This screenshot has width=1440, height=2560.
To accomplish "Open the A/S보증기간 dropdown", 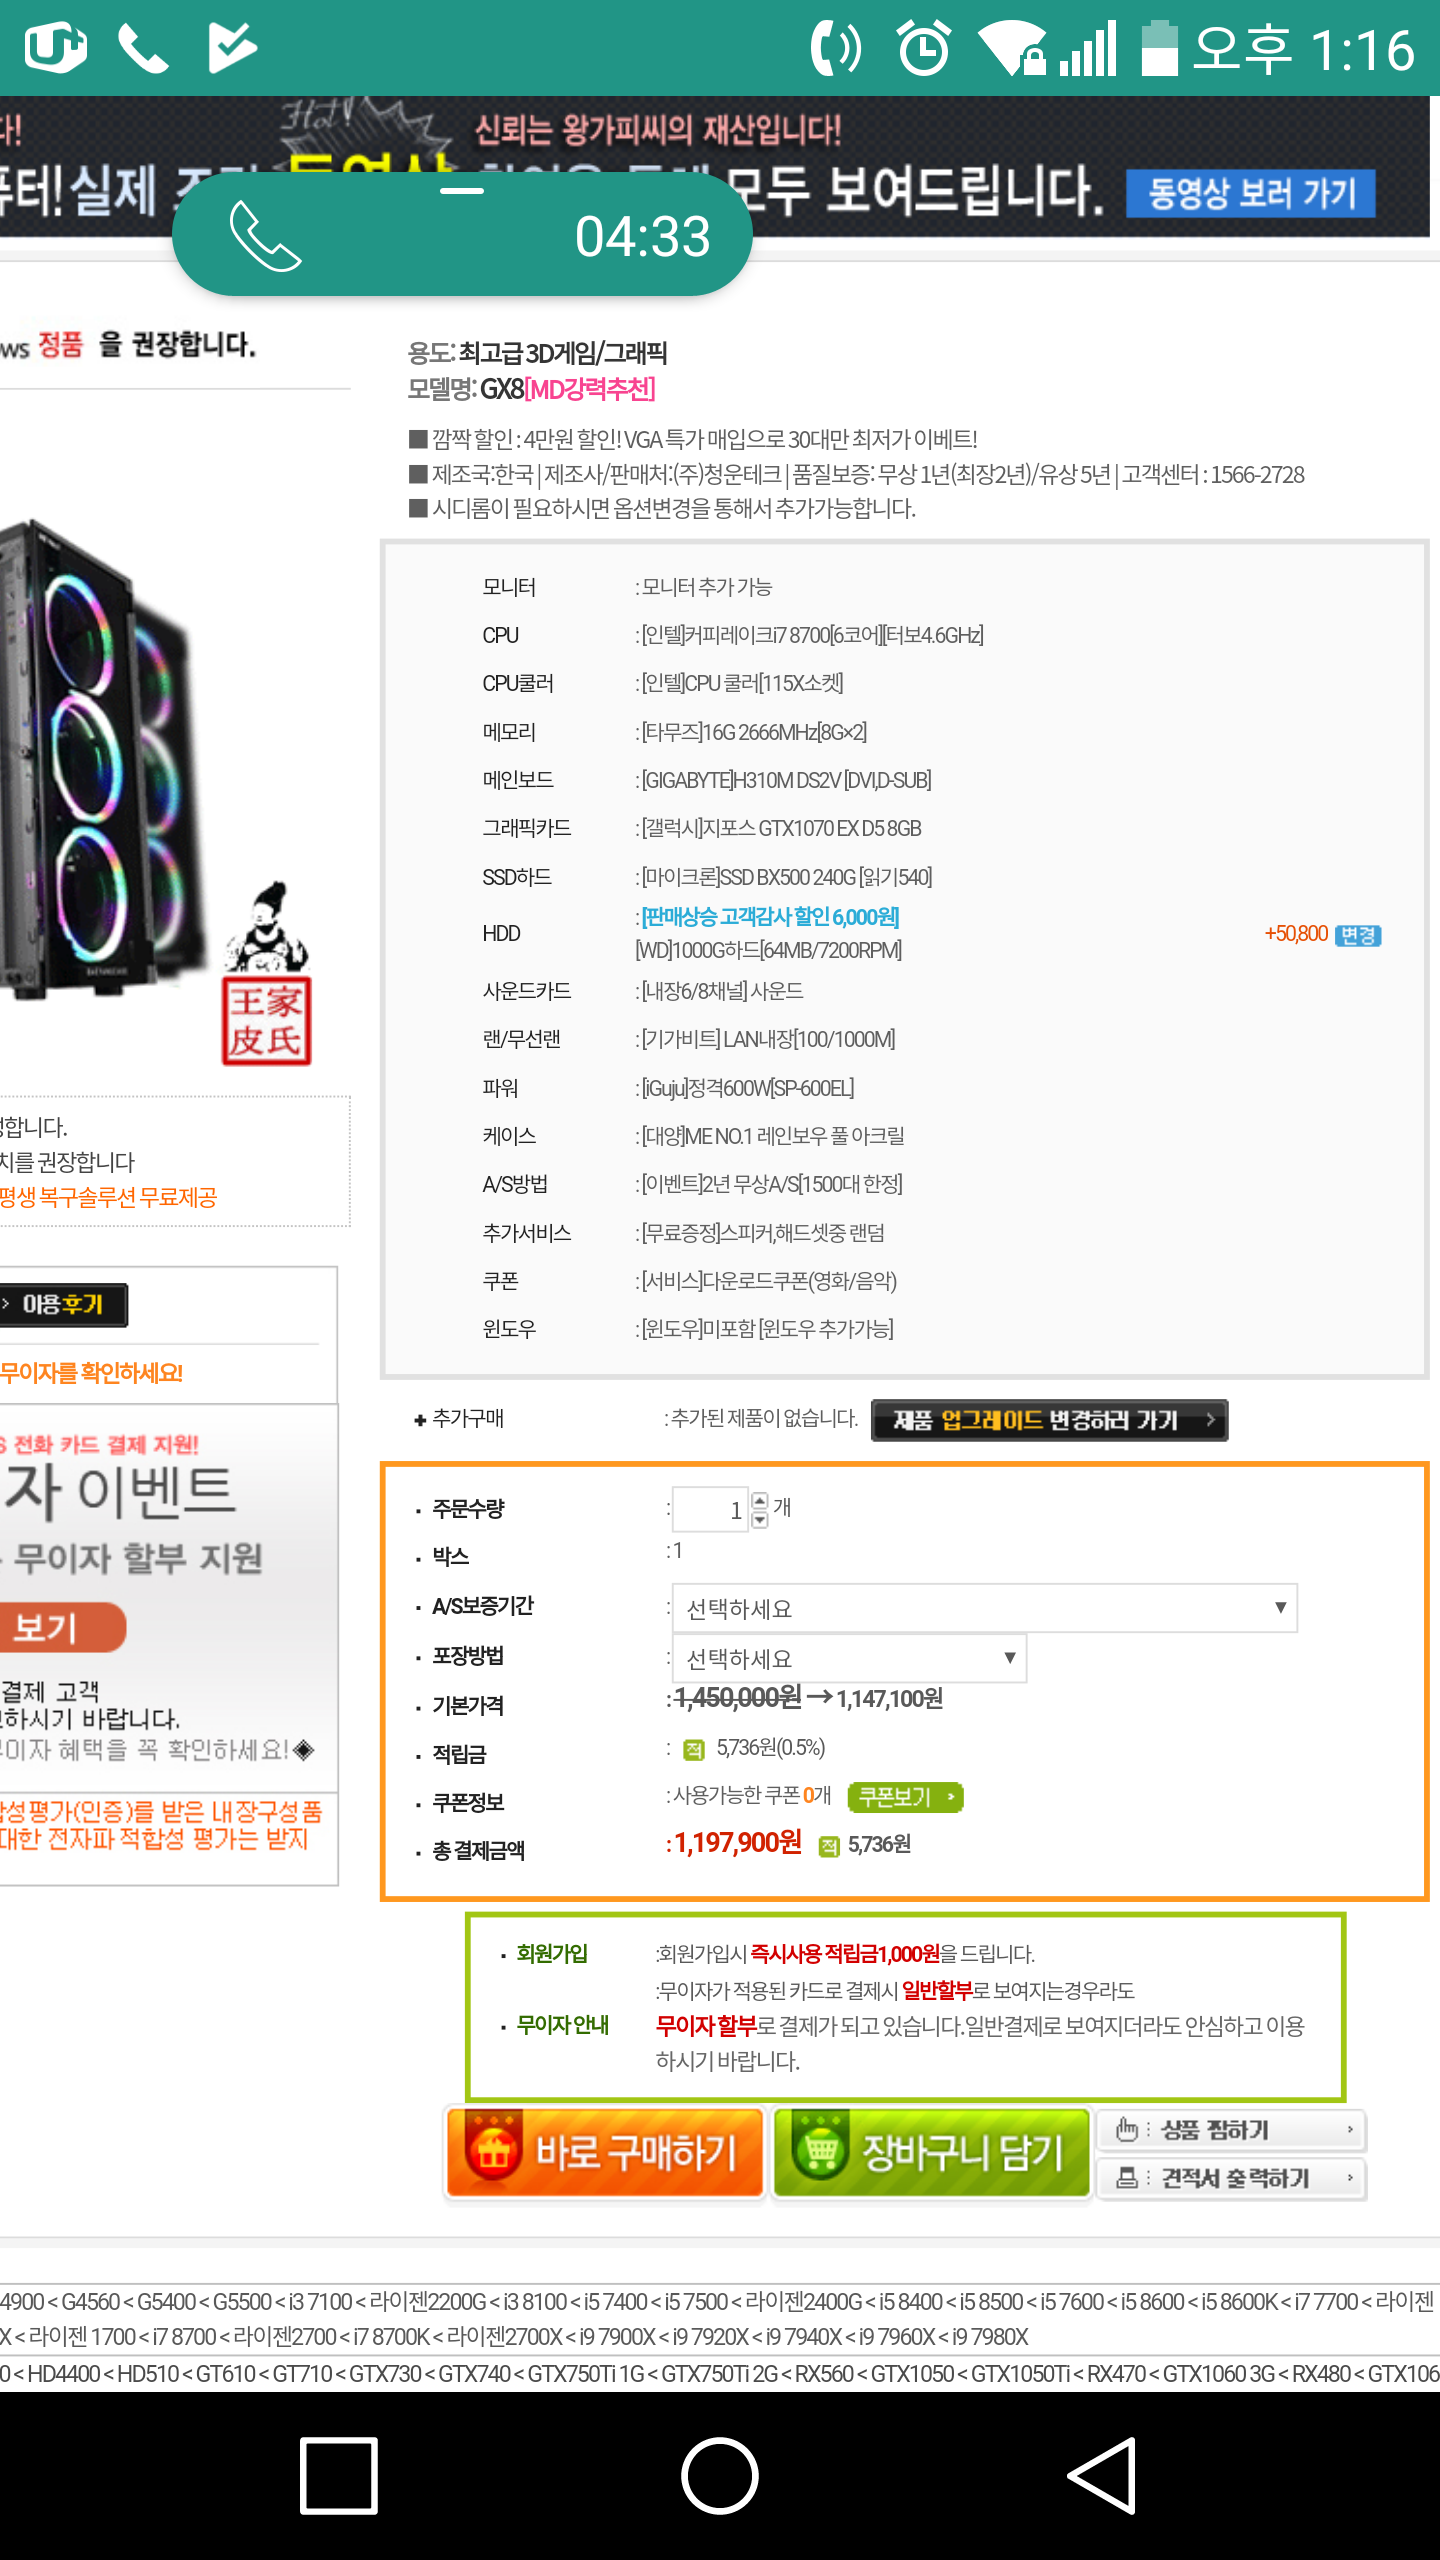I will [984, 1607].
